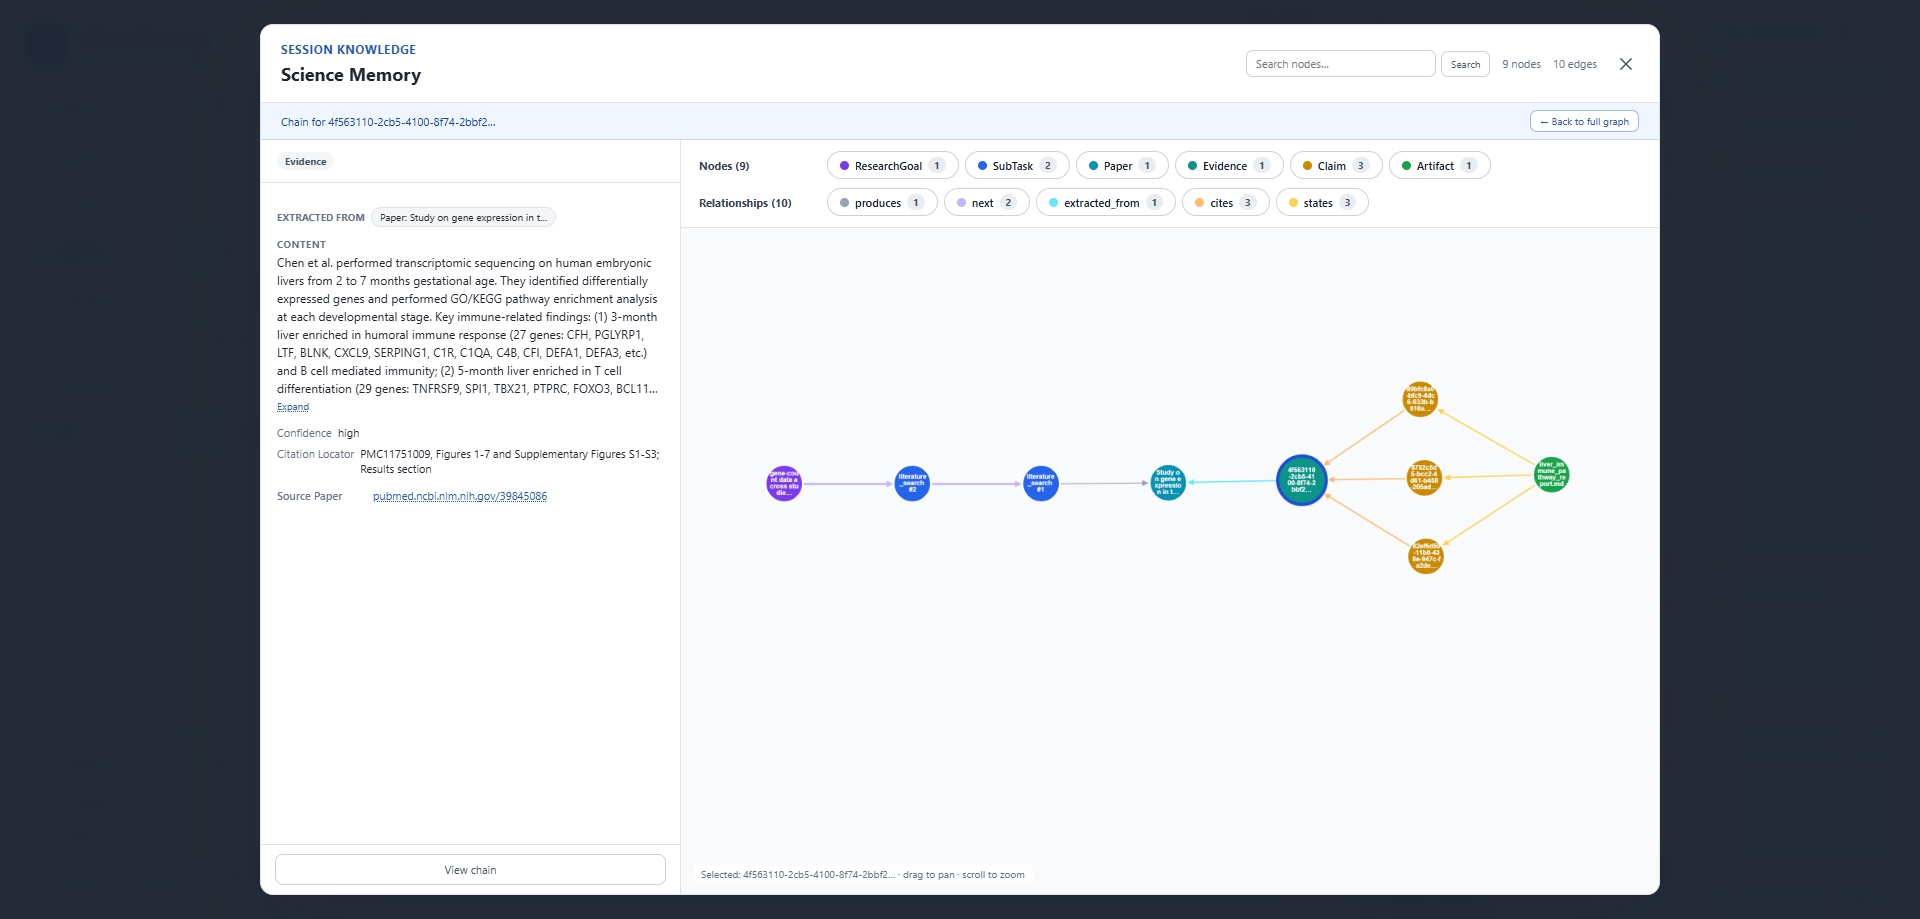Click the teal Paper node 'Study on gene expression'
This screenshot has height=919, width=1920.
pos(1168,483)
